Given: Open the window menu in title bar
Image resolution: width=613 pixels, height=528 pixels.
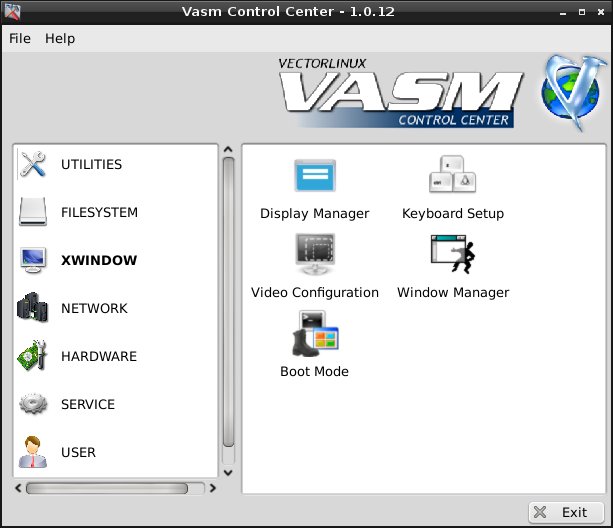Looking at the screenshot, I should [11, 11].
